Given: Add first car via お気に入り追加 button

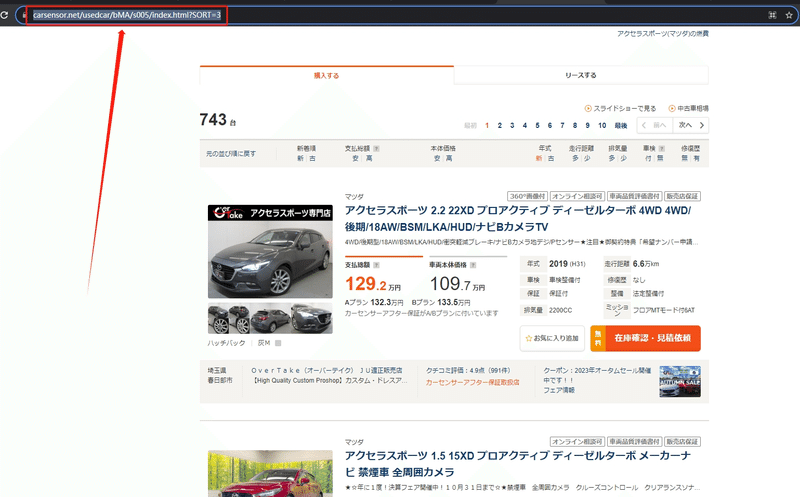Looking at the screenshot, I should click(552, 338).
